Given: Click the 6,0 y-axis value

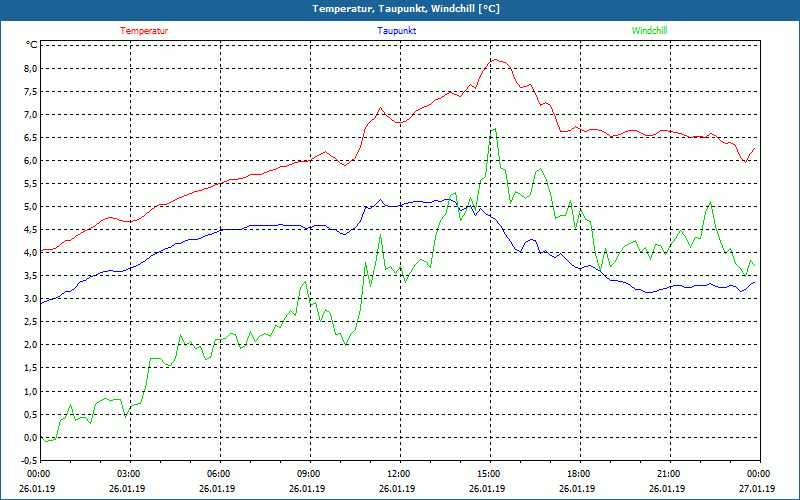Looking at the screenshot, I should click(32, 161).
